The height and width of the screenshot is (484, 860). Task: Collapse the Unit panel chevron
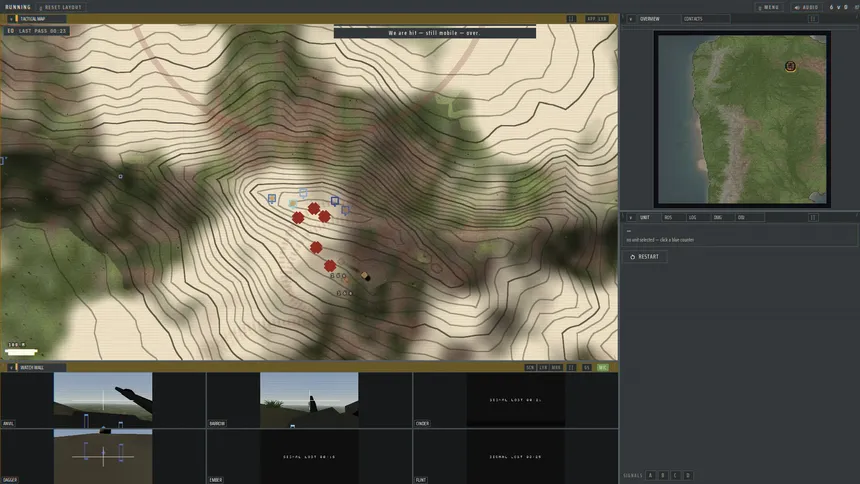[x=631, y=217]
